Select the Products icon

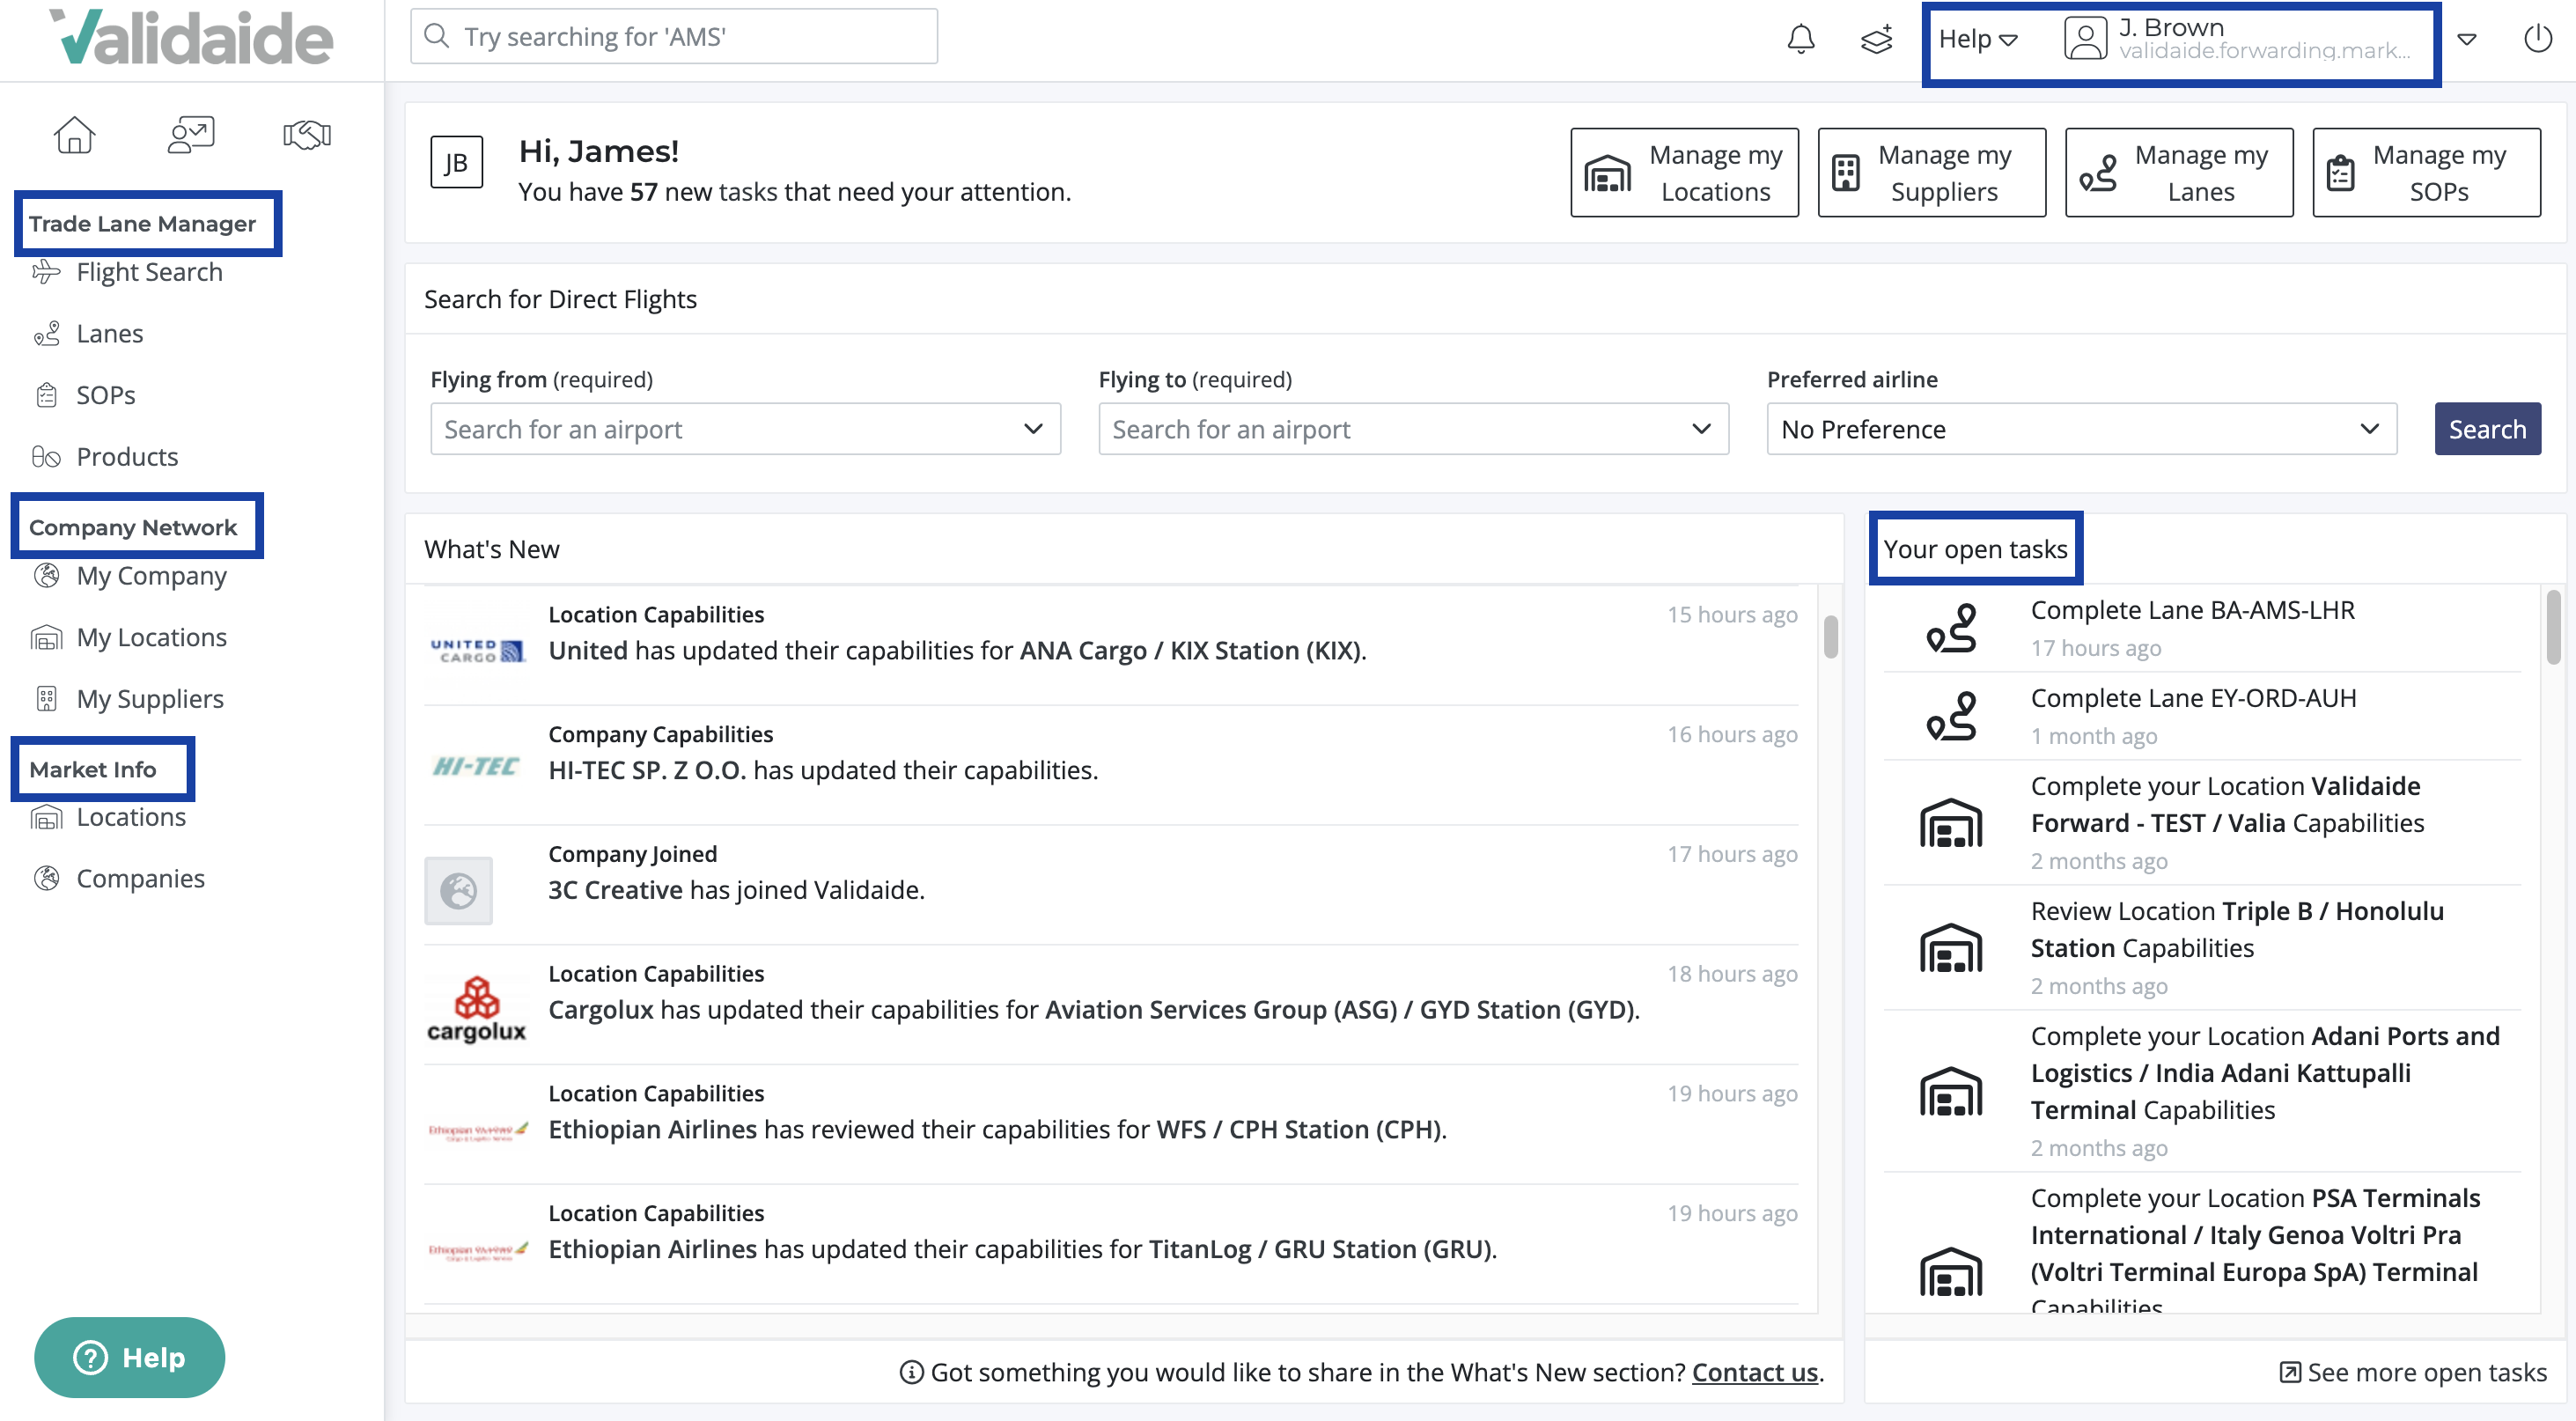47,456
